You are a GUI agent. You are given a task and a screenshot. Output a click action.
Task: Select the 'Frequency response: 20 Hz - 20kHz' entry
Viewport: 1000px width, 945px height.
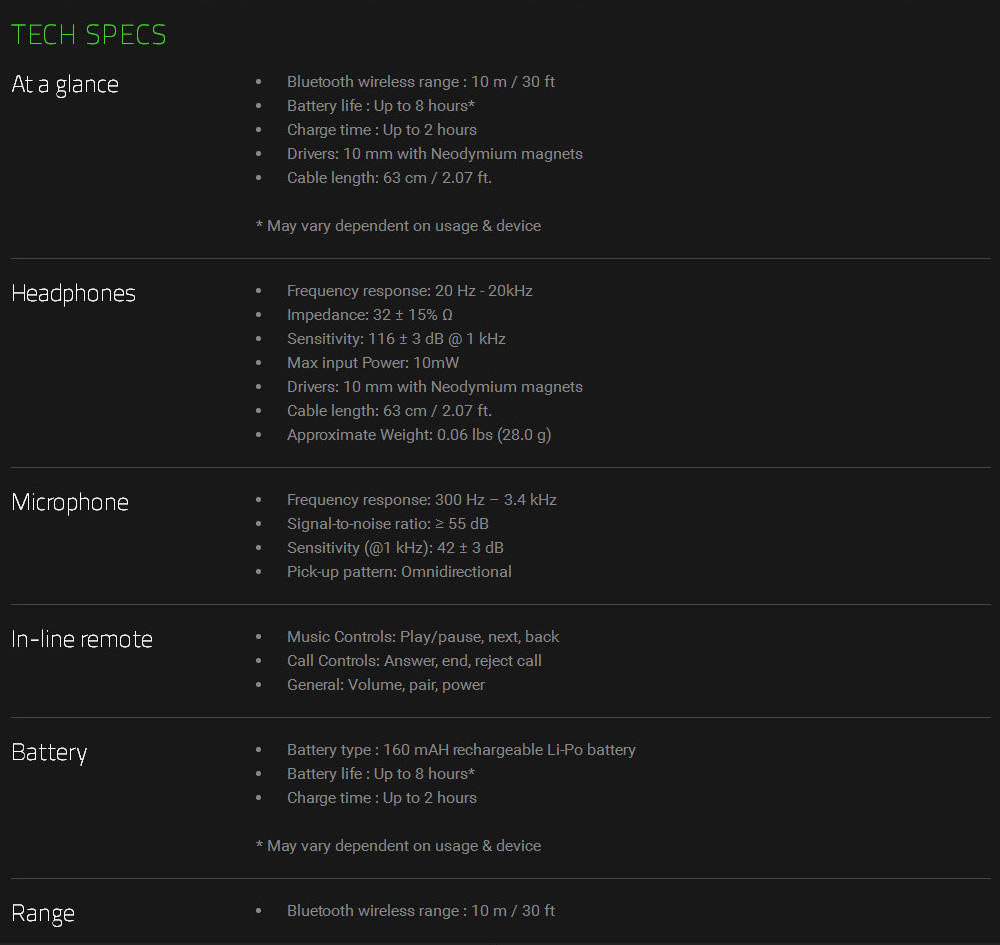pos(409,290)
